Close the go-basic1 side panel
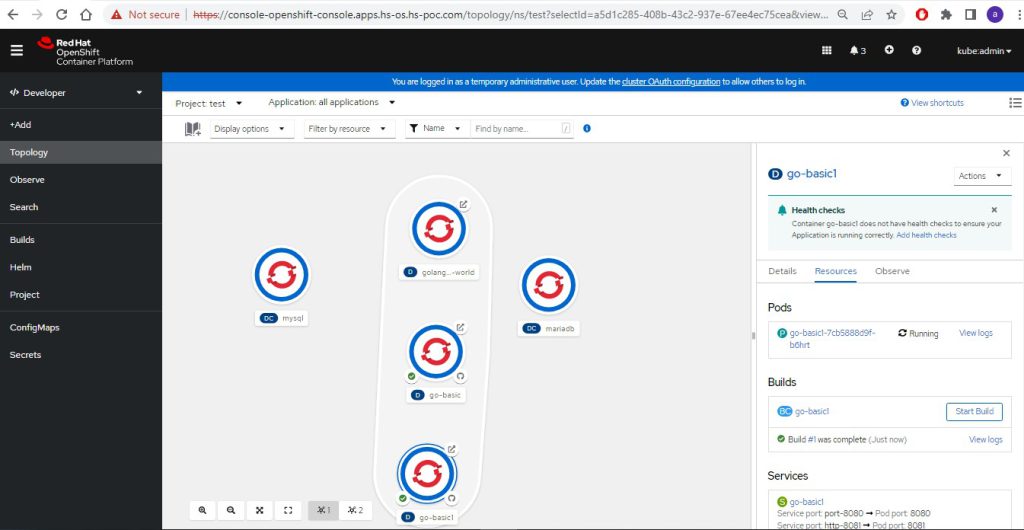Image resolution: width=1024 pixels, height=530 pixels. point(1006,153)
